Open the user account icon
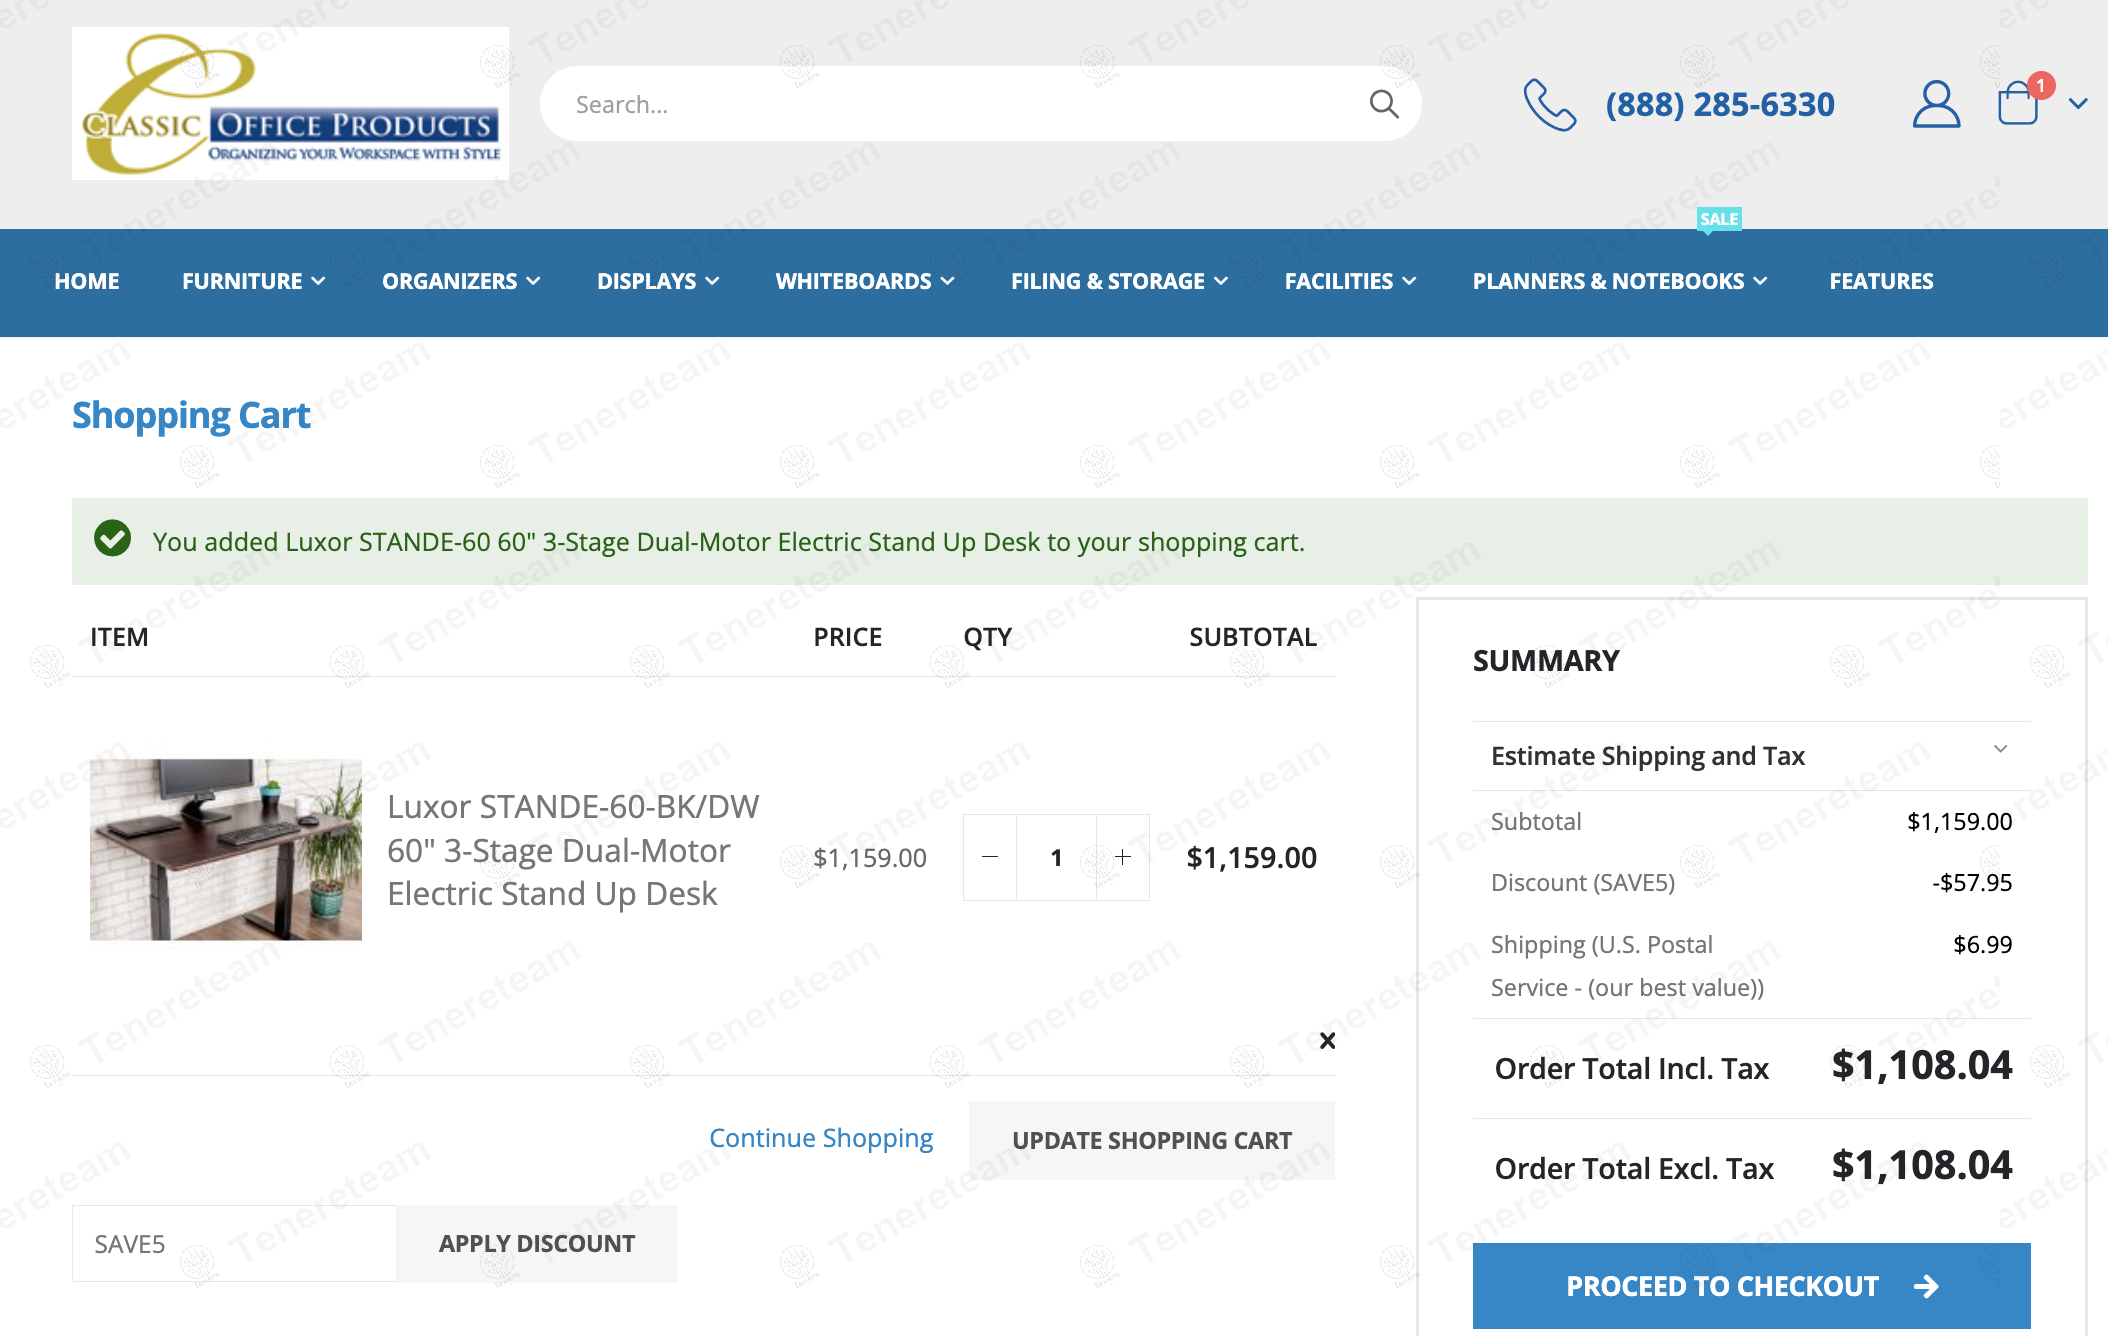The image size is (2108, 1336). tap(1936, 104)
